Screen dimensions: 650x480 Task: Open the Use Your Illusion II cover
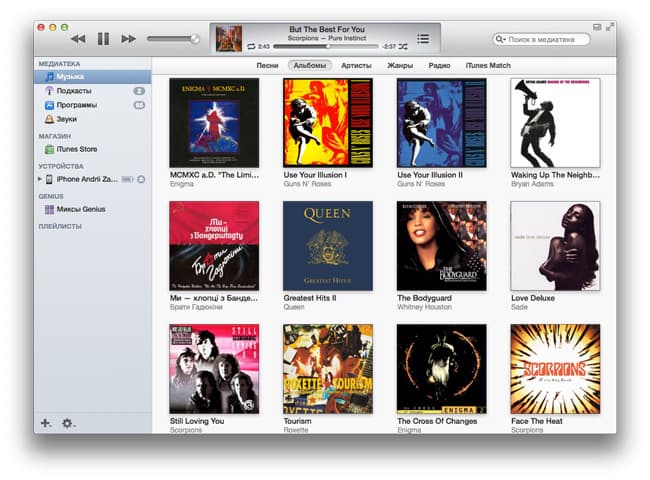tap(441, 123)
